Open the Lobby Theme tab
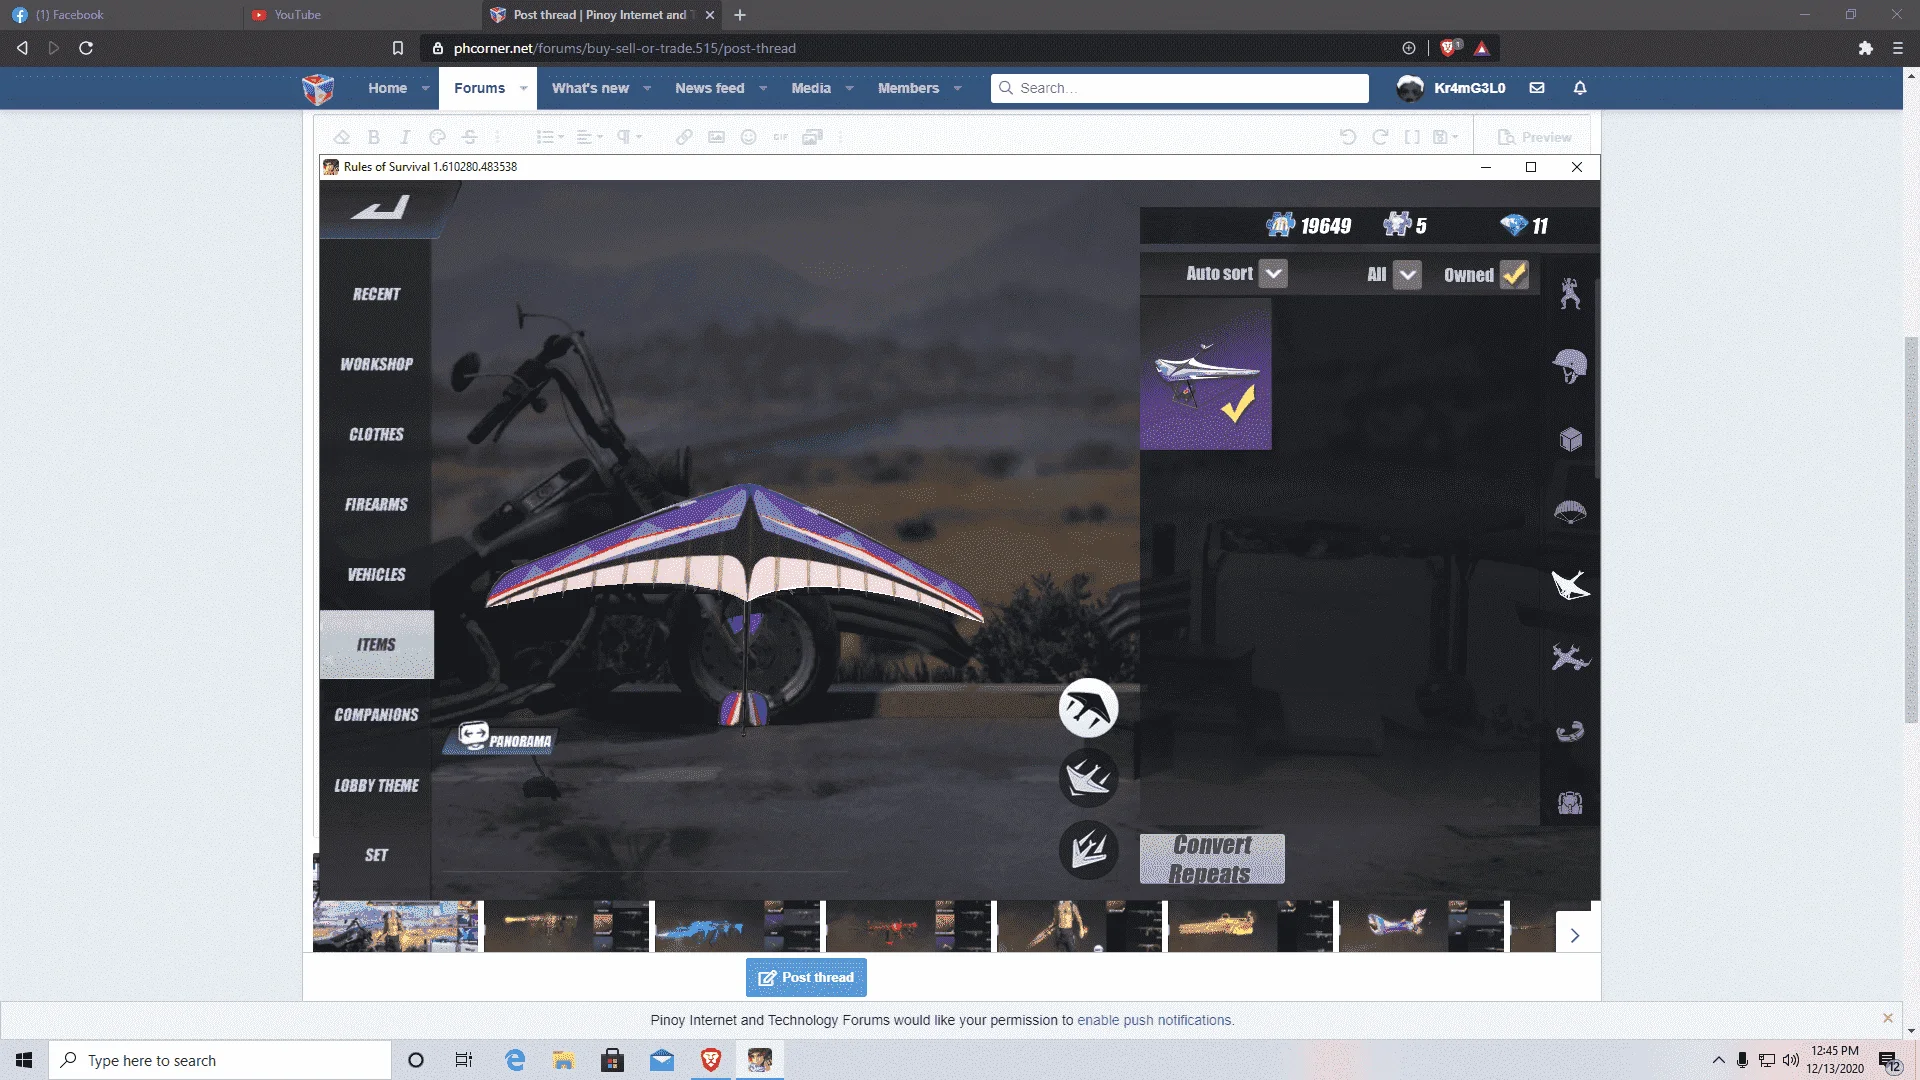 [x=376, y=785]
